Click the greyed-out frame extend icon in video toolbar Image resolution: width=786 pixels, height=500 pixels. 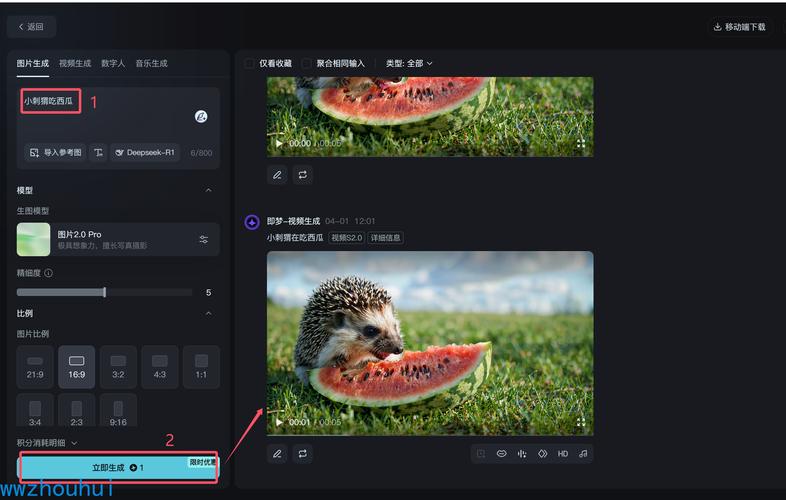481,454
